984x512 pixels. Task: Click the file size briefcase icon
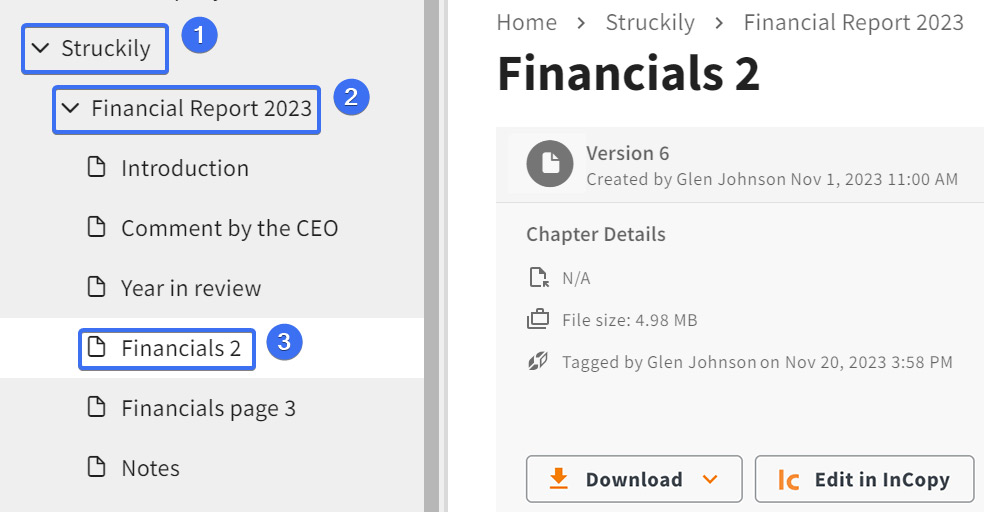(538, 319)
